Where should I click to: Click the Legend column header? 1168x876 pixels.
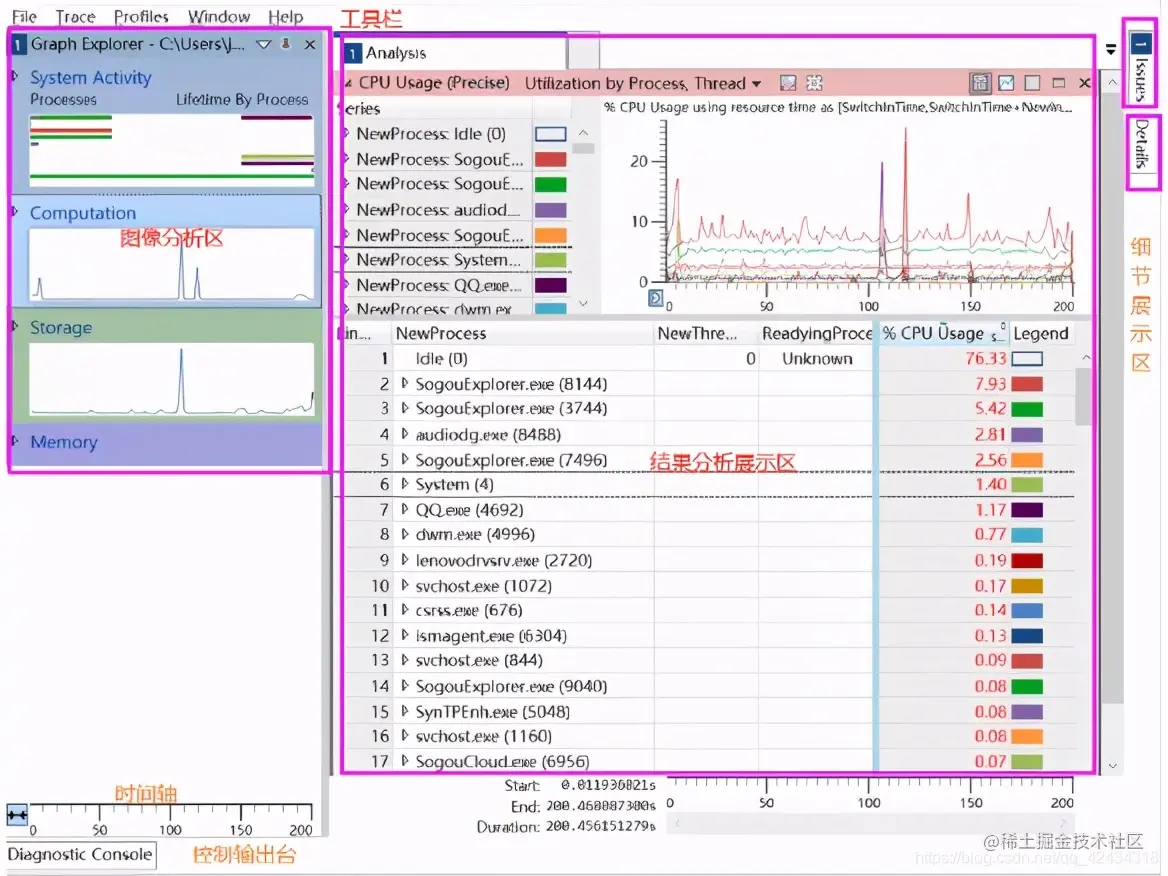pos(1041,333)
